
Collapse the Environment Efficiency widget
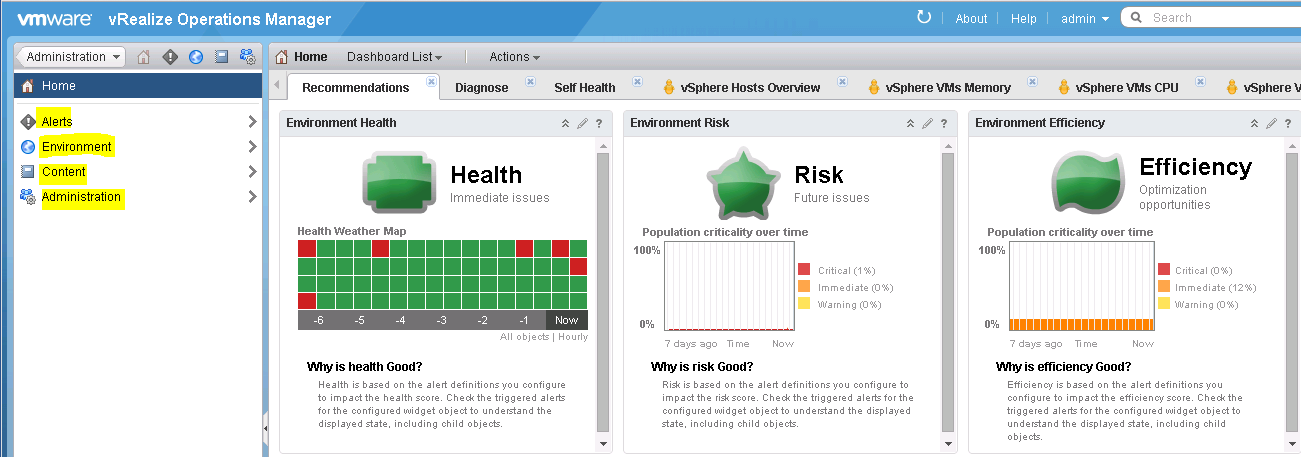(1254, 123)
